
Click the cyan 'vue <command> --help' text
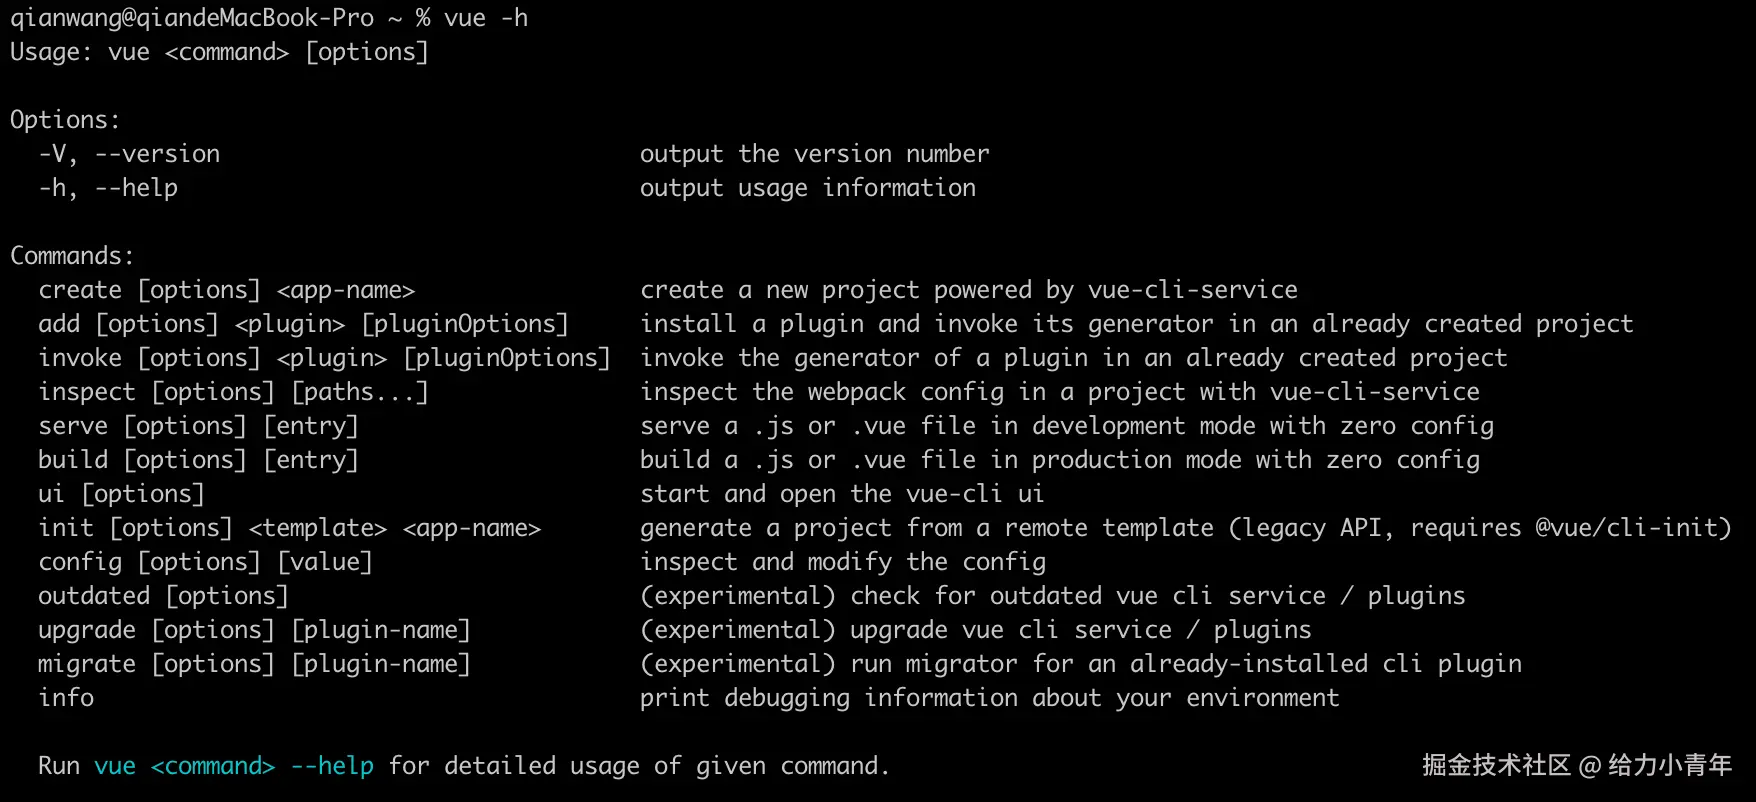234,766
